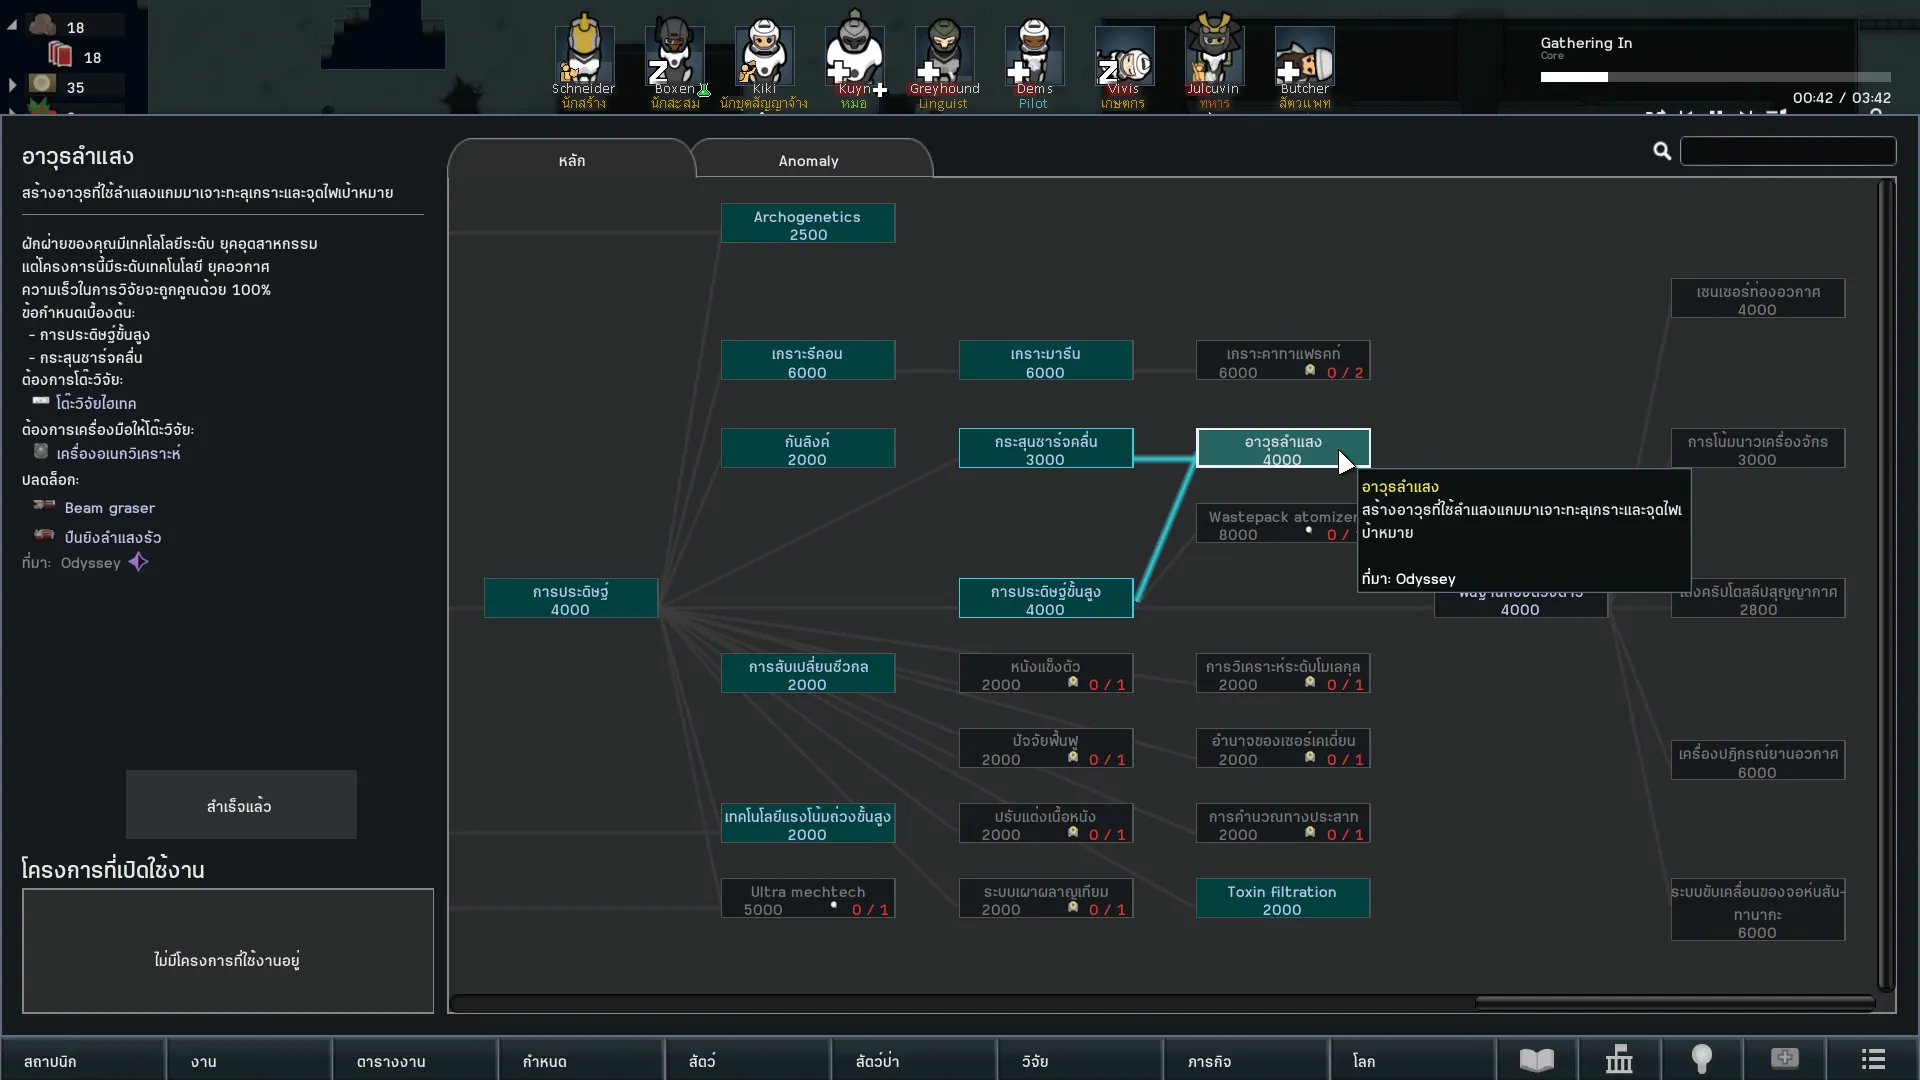Image resolution: width=1920 pixels, height=1080 pixels.
Task: Select the Archogenetics 2500 research node
Action: tap(808, 224)
